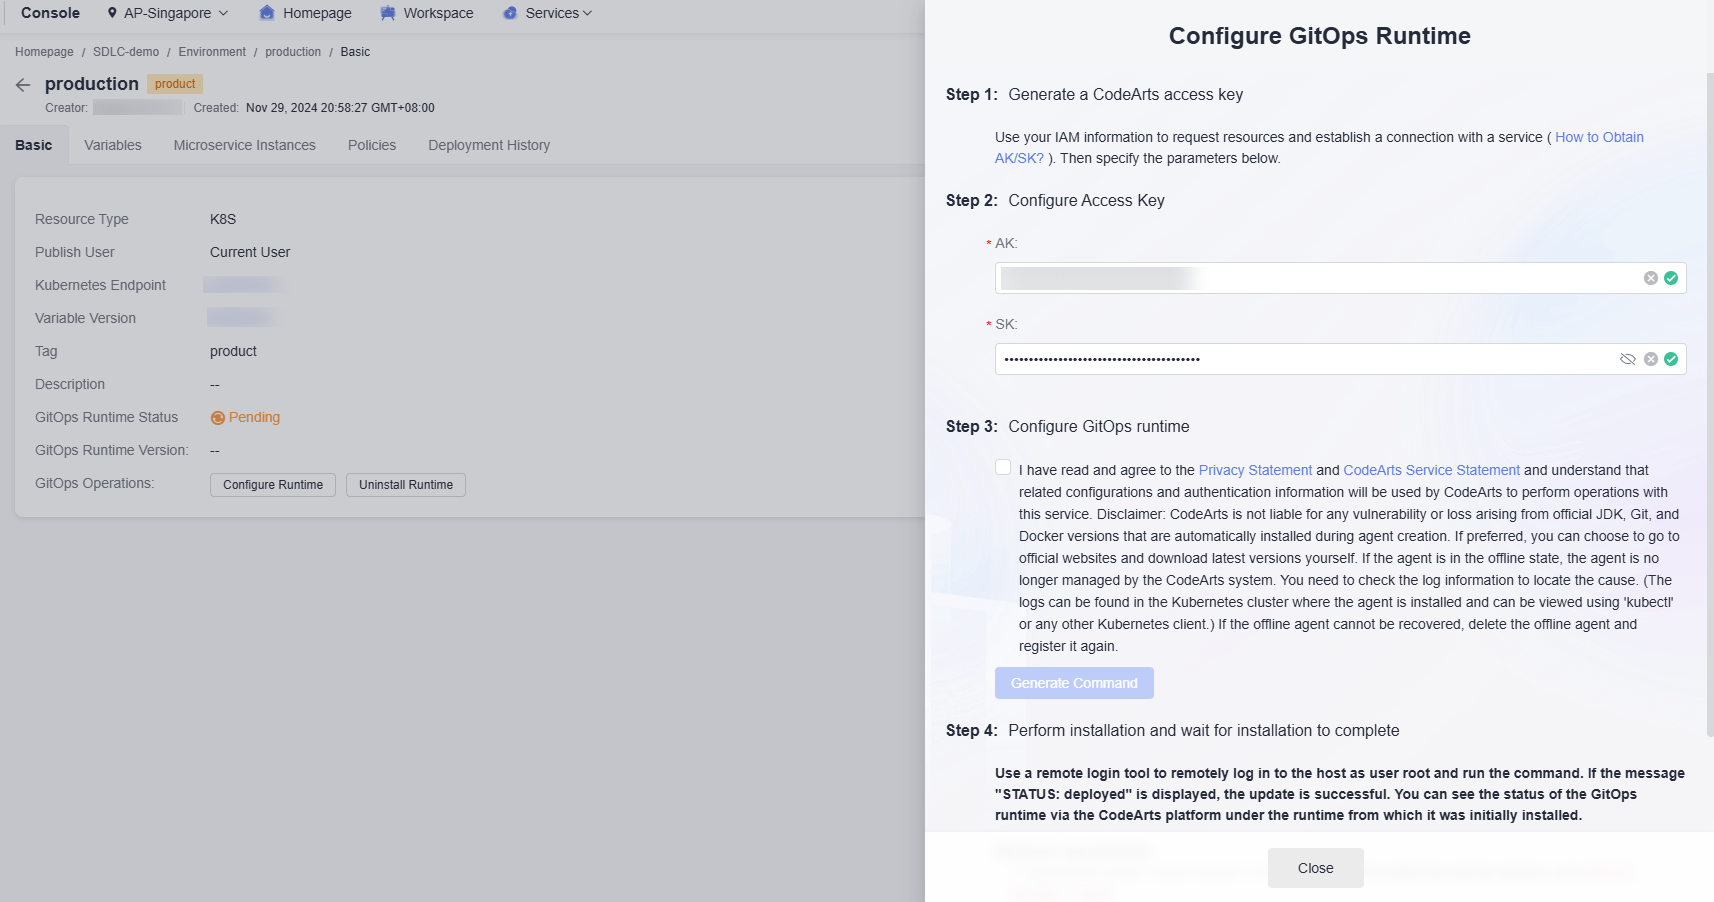Go to production breadcrumb
1714x902 pixels.
[x=293, y=52]
